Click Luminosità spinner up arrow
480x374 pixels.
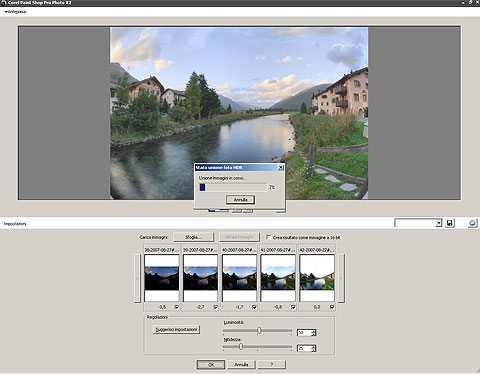[x=313, y=331]
